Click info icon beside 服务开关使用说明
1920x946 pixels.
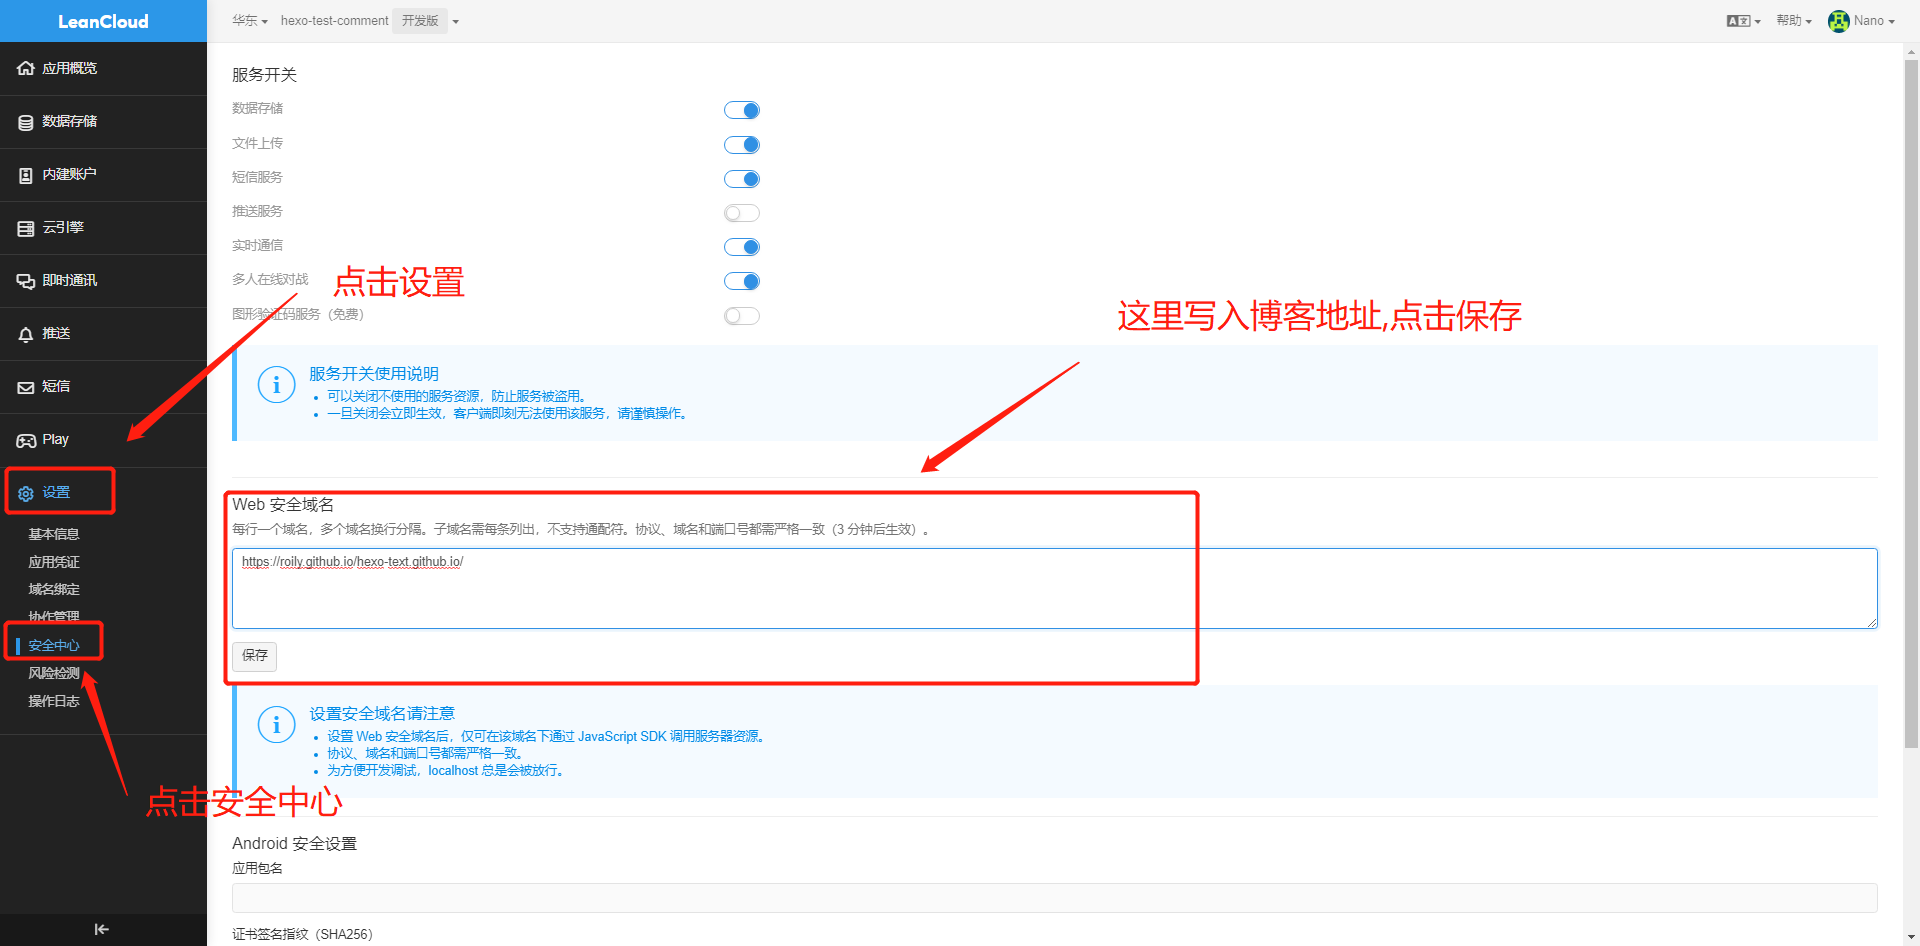point(276,385)
